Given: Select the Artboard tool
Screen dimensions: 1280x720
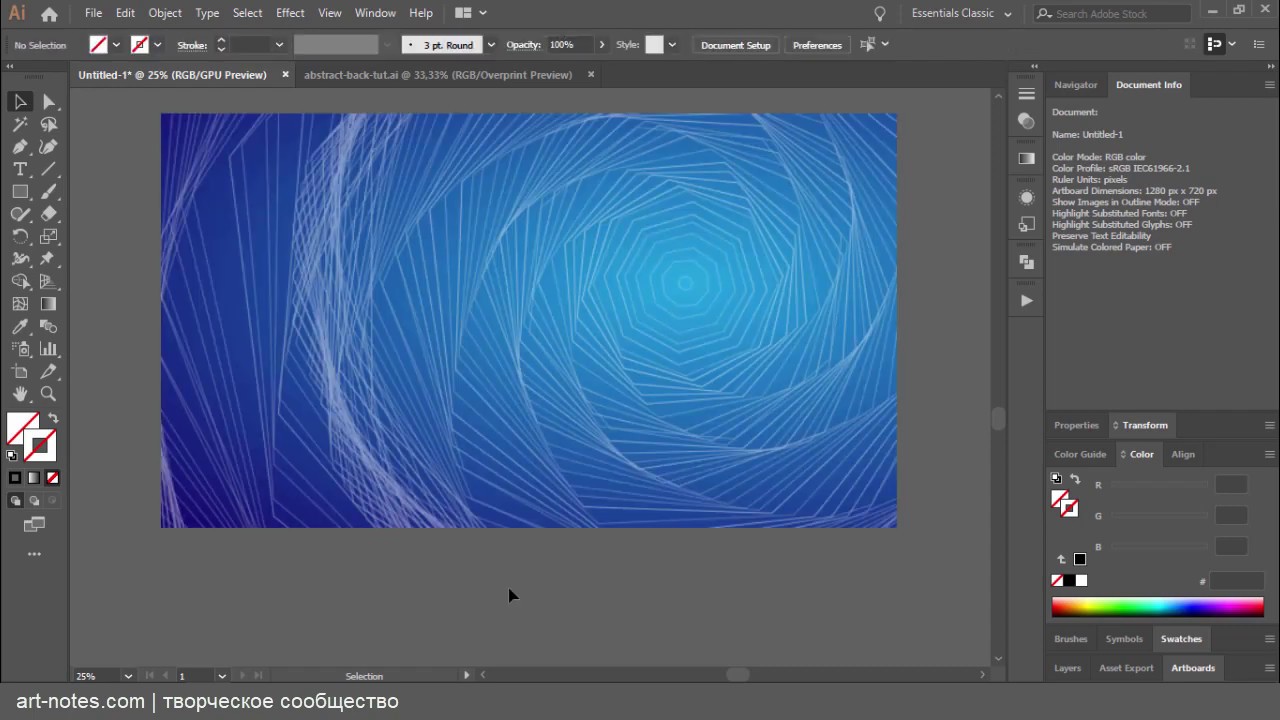Looking at the screenshot, I should 20,372.
